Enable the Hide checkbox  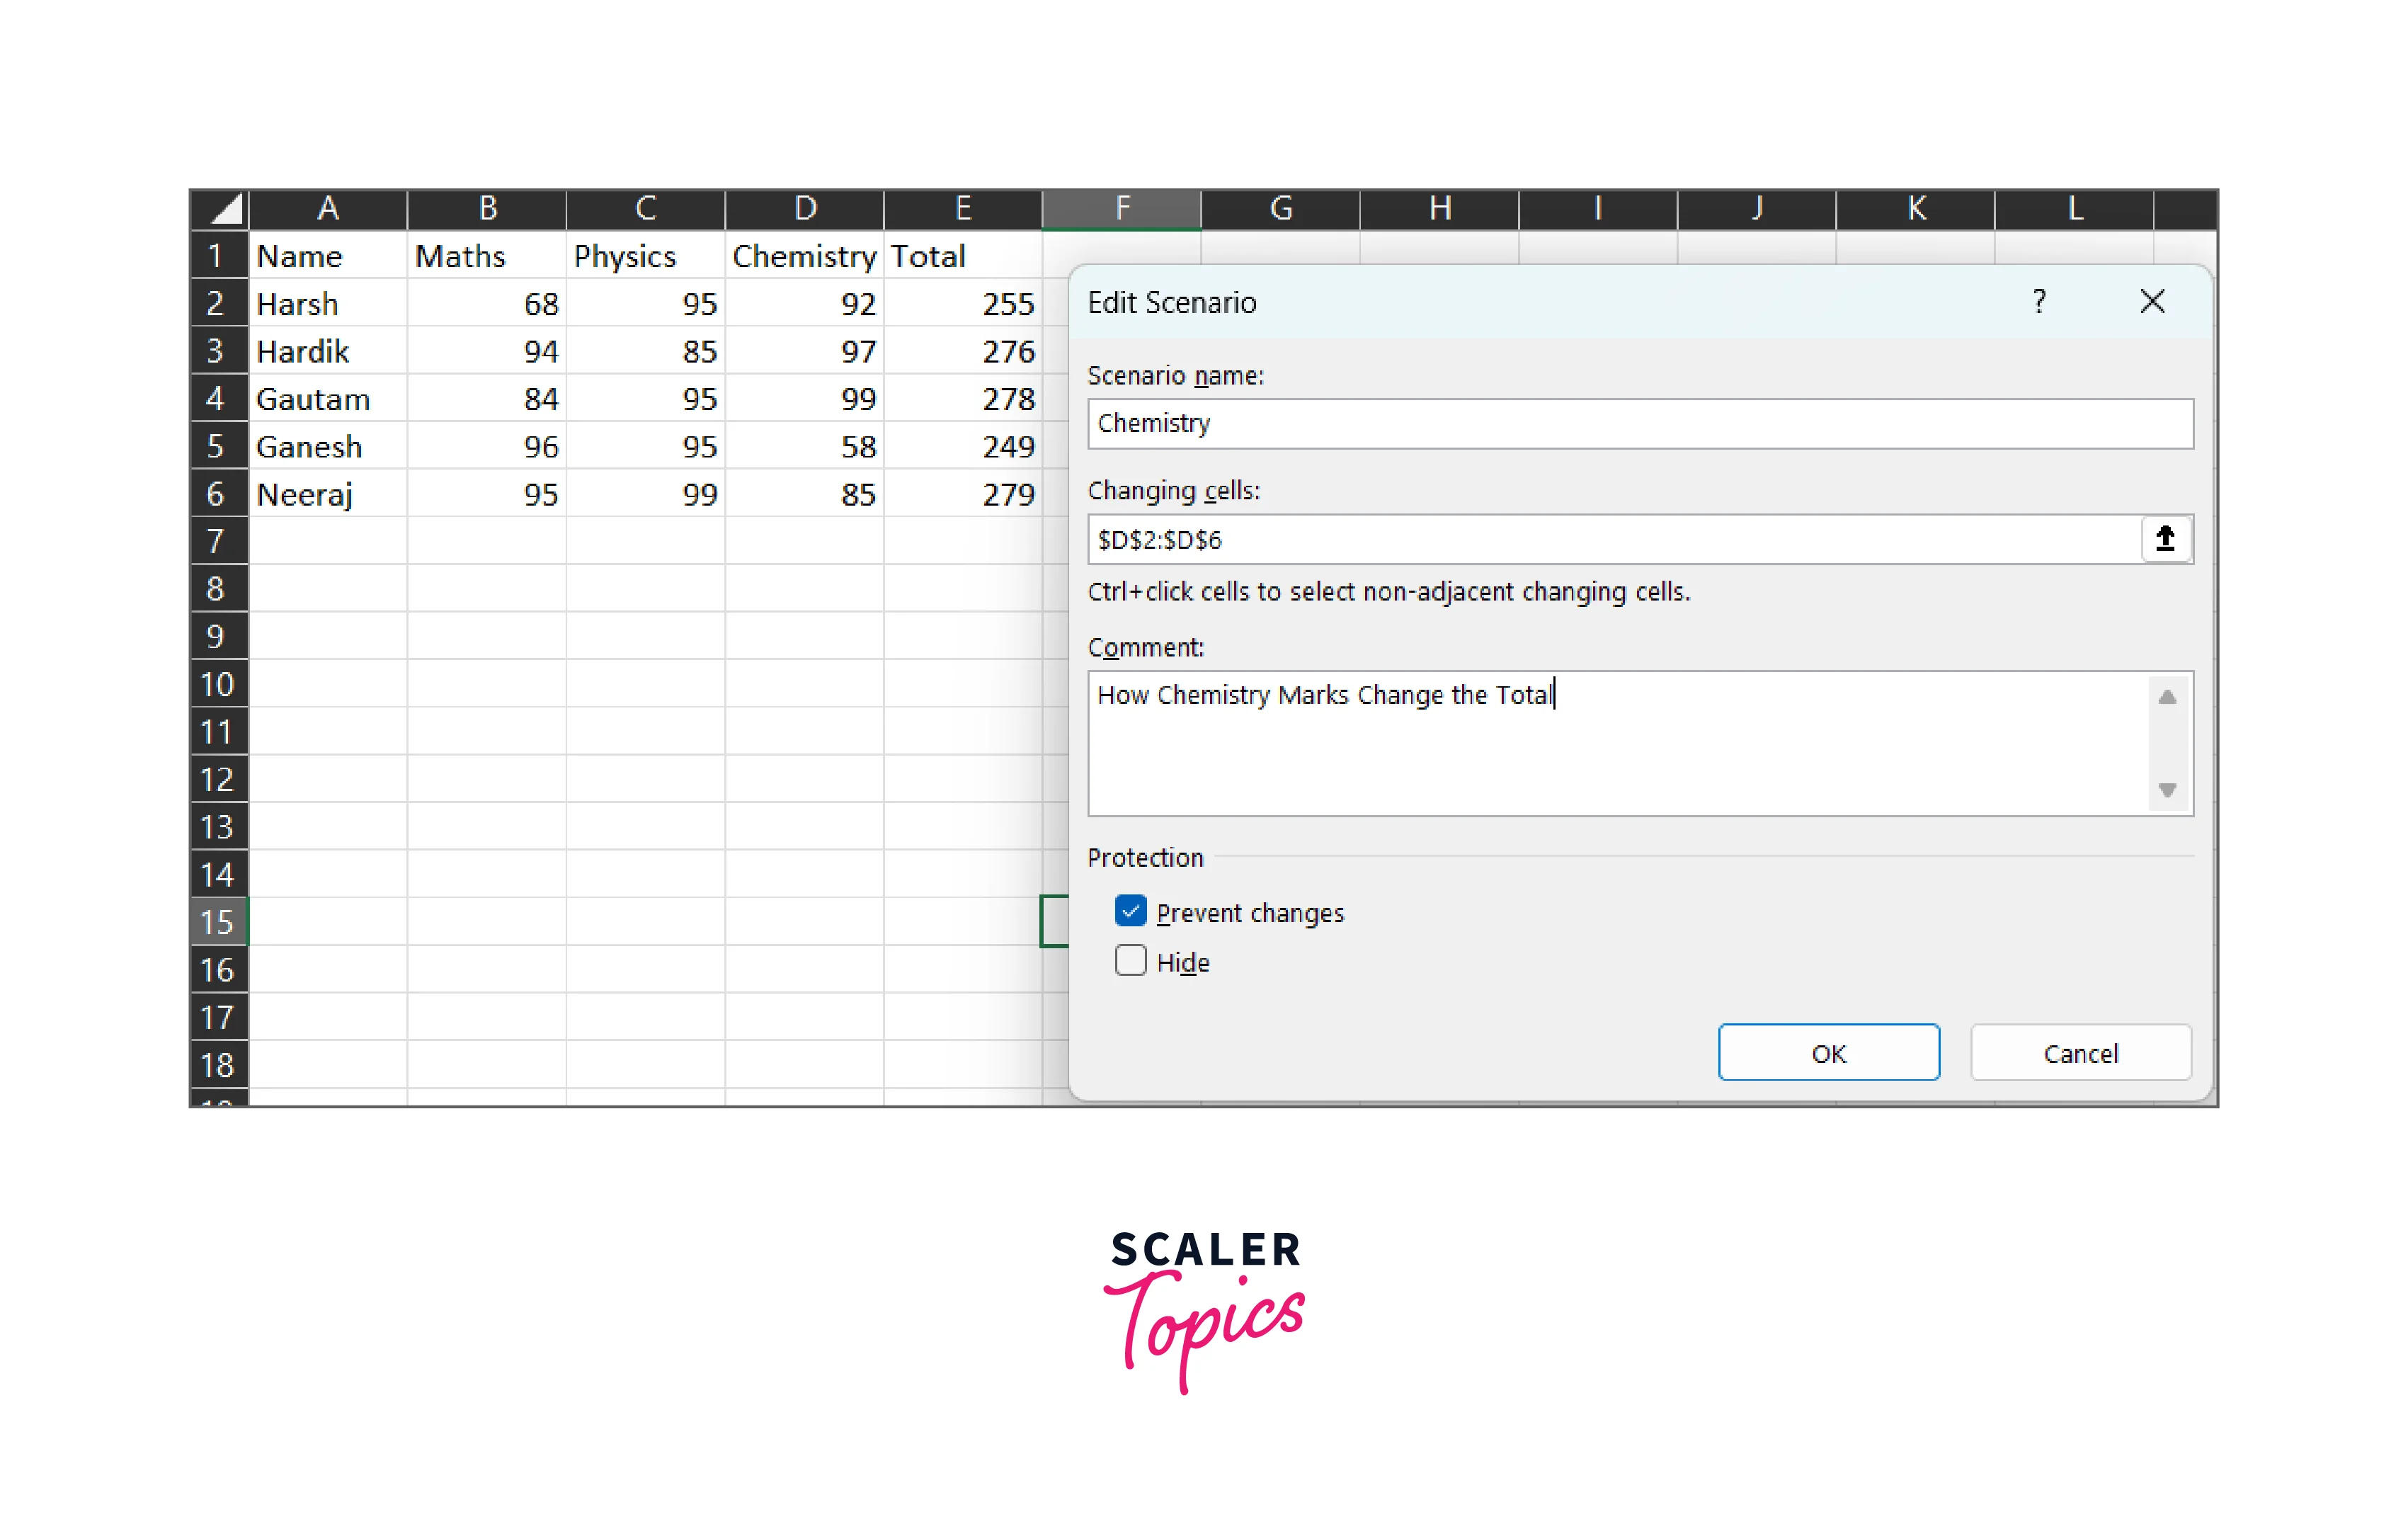point(1130,961)
